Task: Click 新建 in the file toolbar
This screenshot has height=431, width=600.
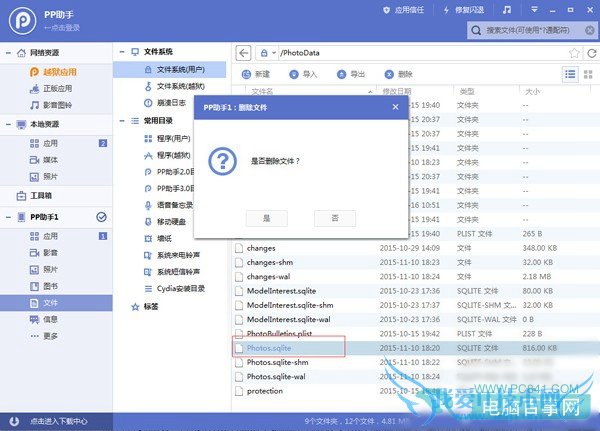Action: tap(256, 74)
